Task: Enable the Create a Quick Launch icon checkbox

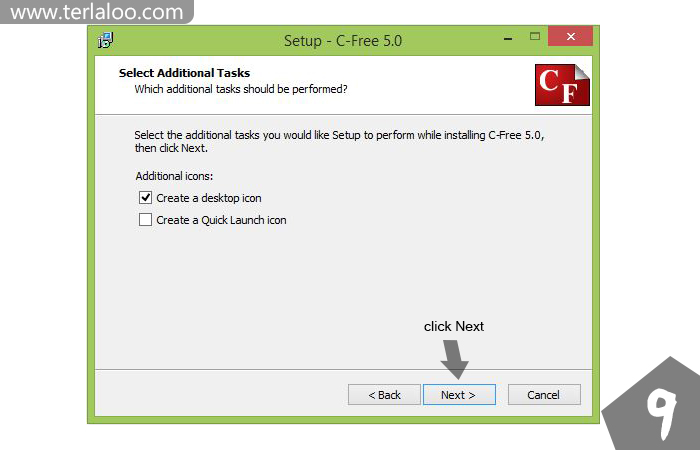Action: 146,220
